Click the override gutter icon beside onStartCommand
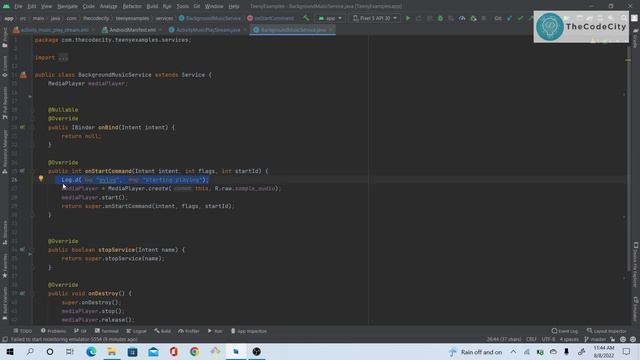The width and height of the screenshot is (640, 360). click(x=22, y=171)
